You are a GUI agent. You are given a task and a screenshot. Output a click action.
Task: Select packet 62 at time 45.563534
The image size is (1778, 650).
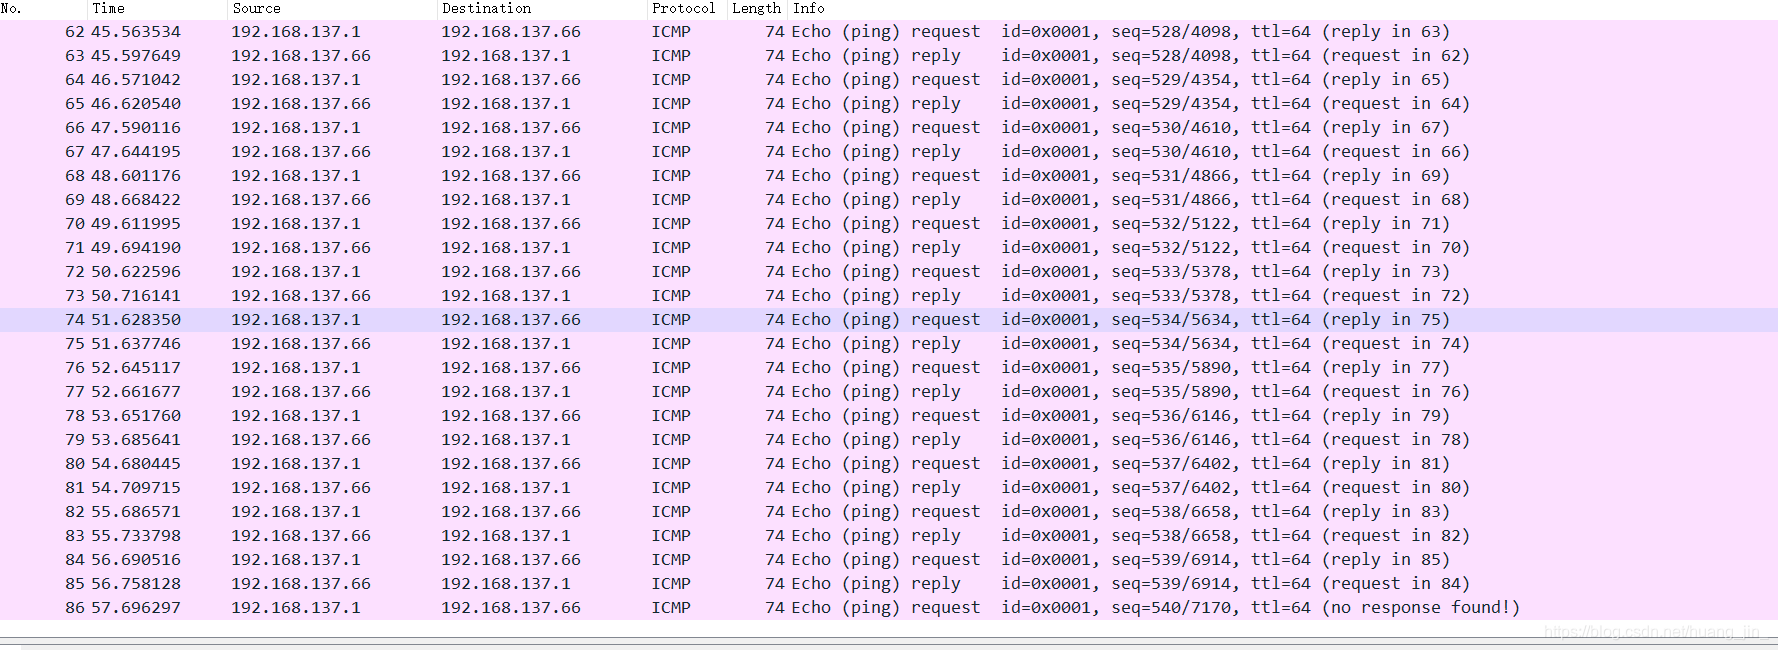[889, 32]
